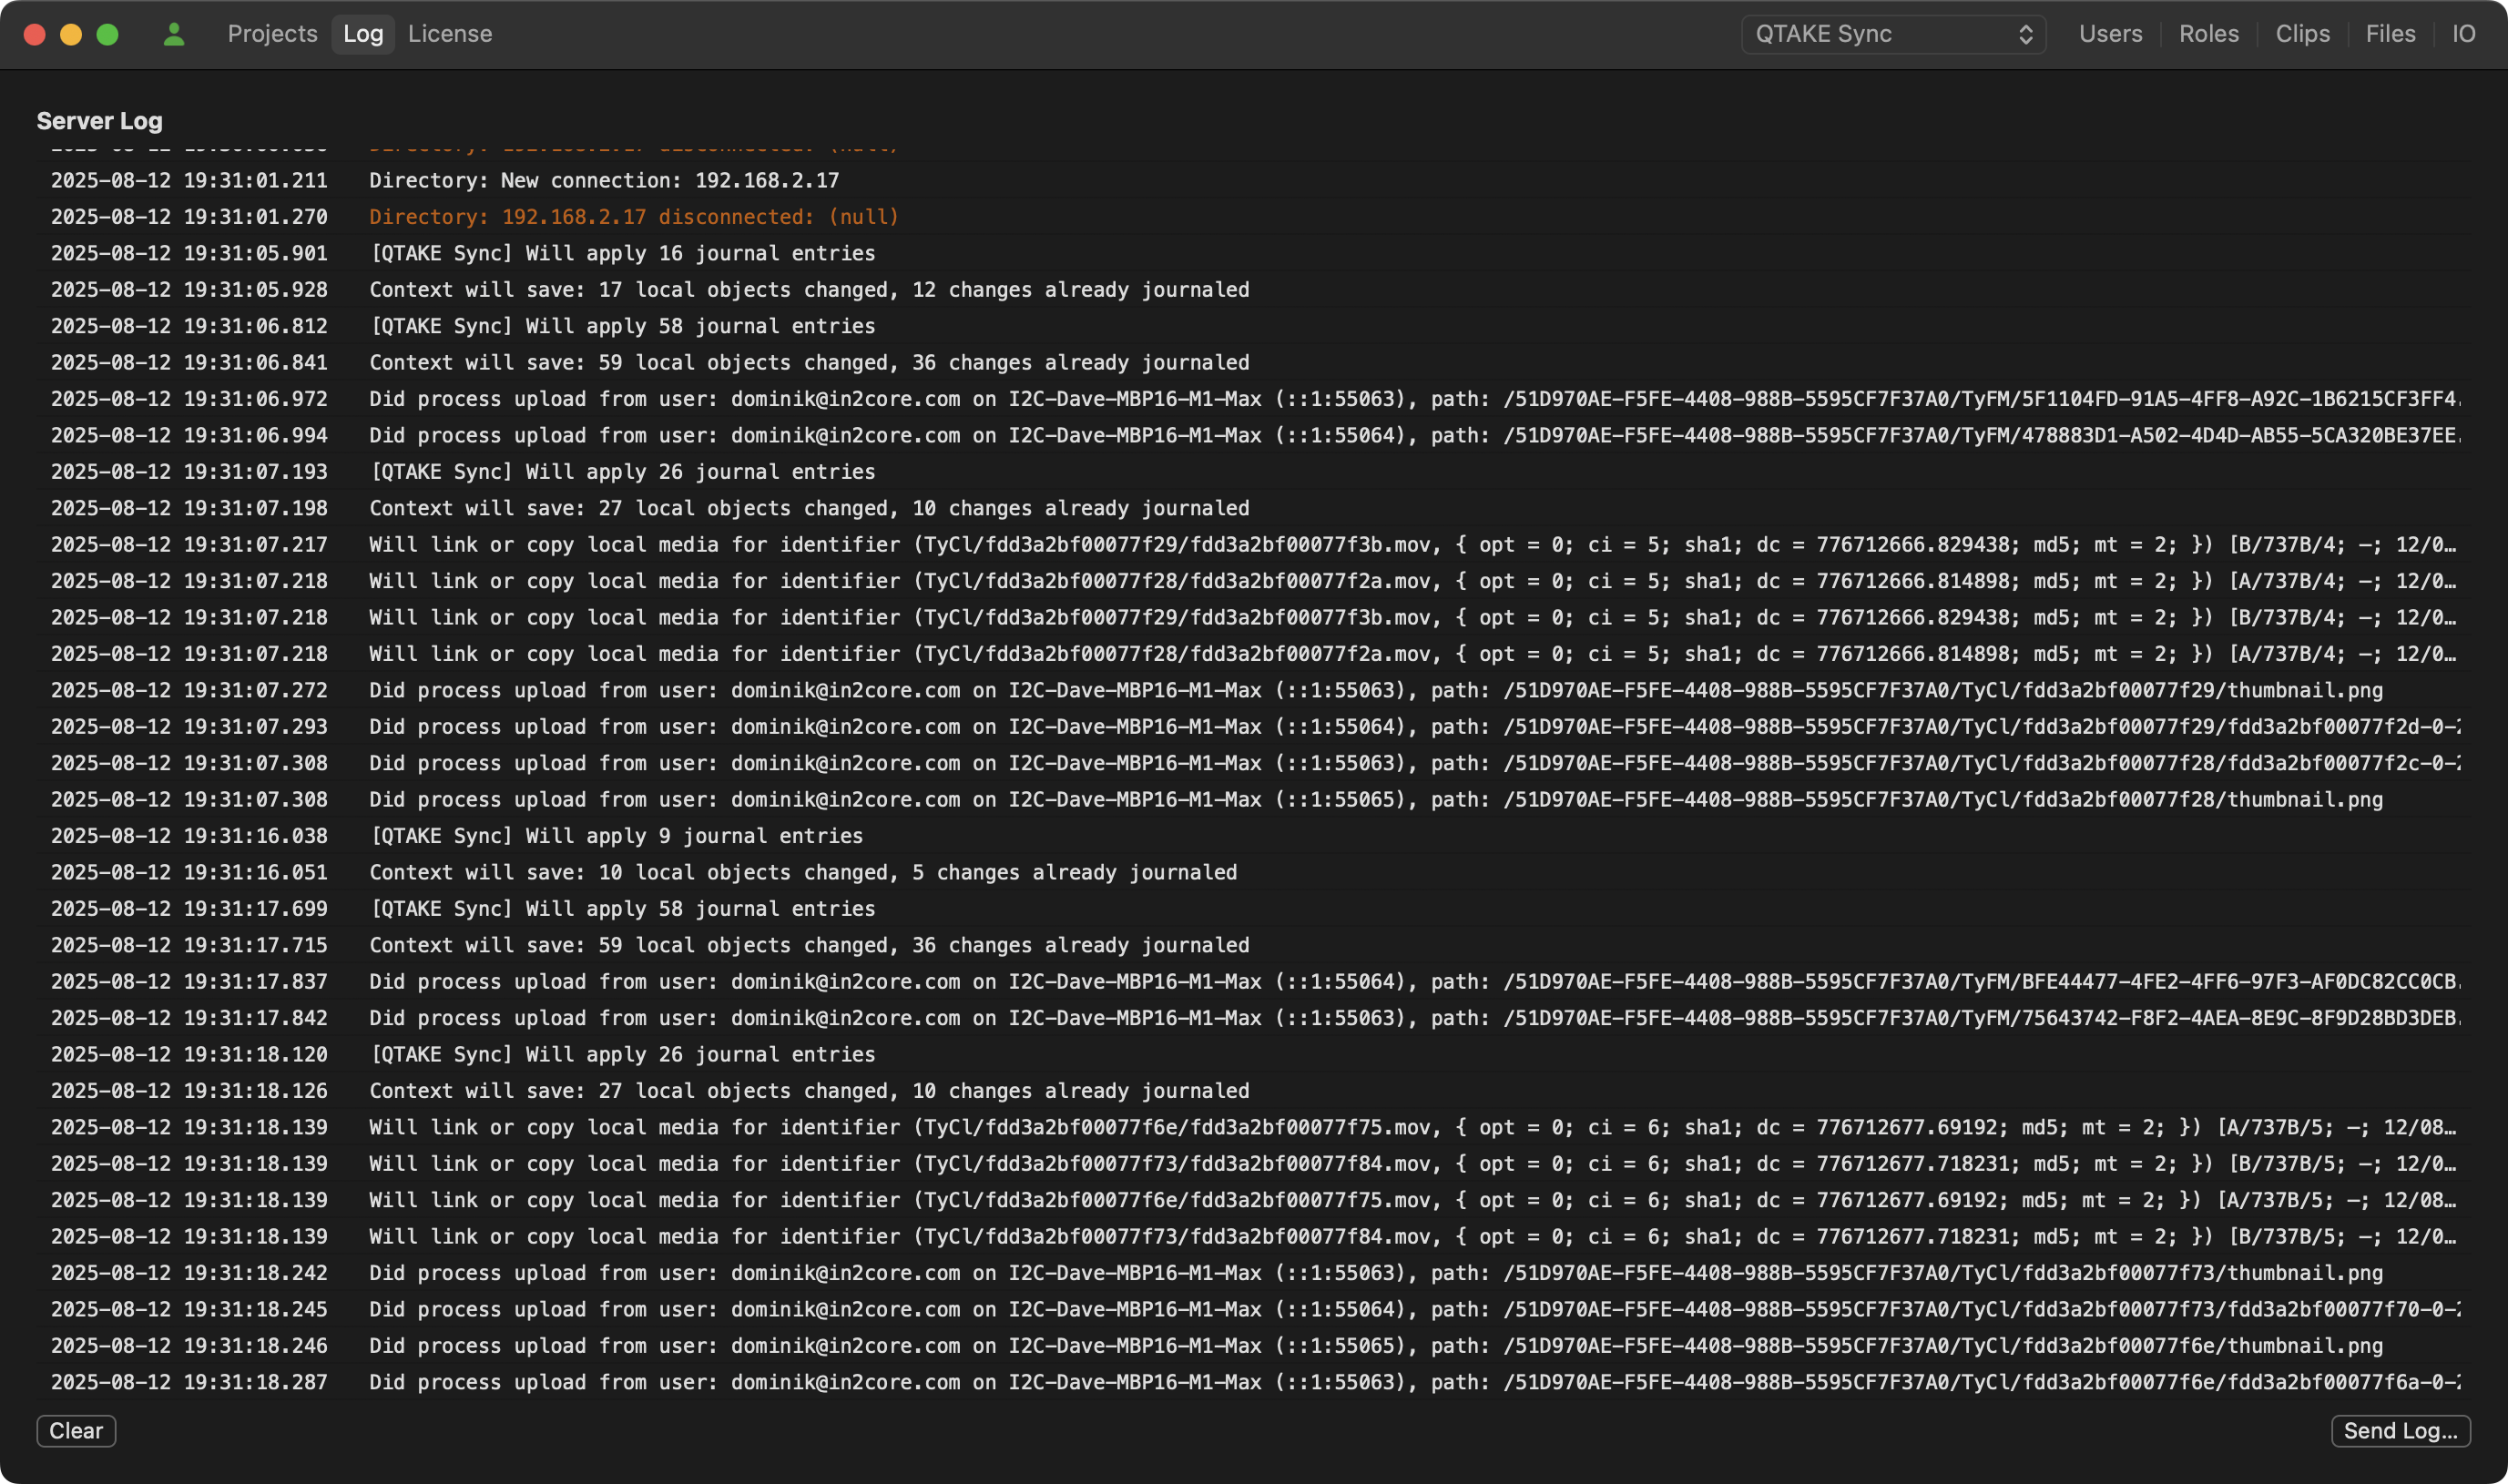Select the New connection 192.168.2.17 log row
The height and width of the screenshot is (1484, 2508).
604,181
